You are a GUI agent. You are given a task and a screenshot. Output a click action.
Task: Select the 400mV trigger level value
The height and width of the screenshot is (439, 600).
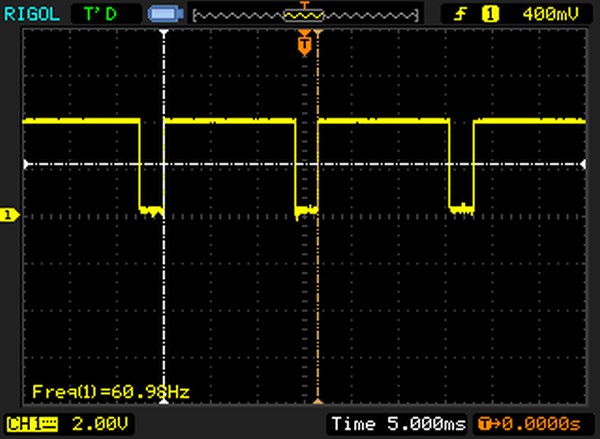tap(546, 14)
